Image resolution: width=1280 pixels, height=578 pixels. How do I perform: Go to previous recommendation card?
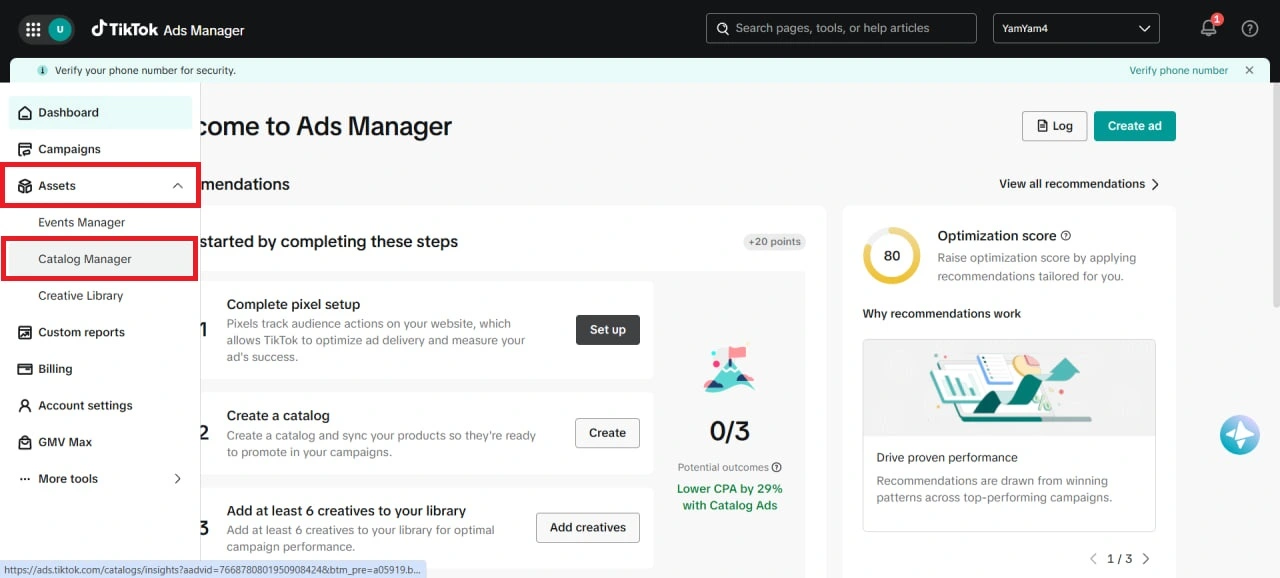1092,559
